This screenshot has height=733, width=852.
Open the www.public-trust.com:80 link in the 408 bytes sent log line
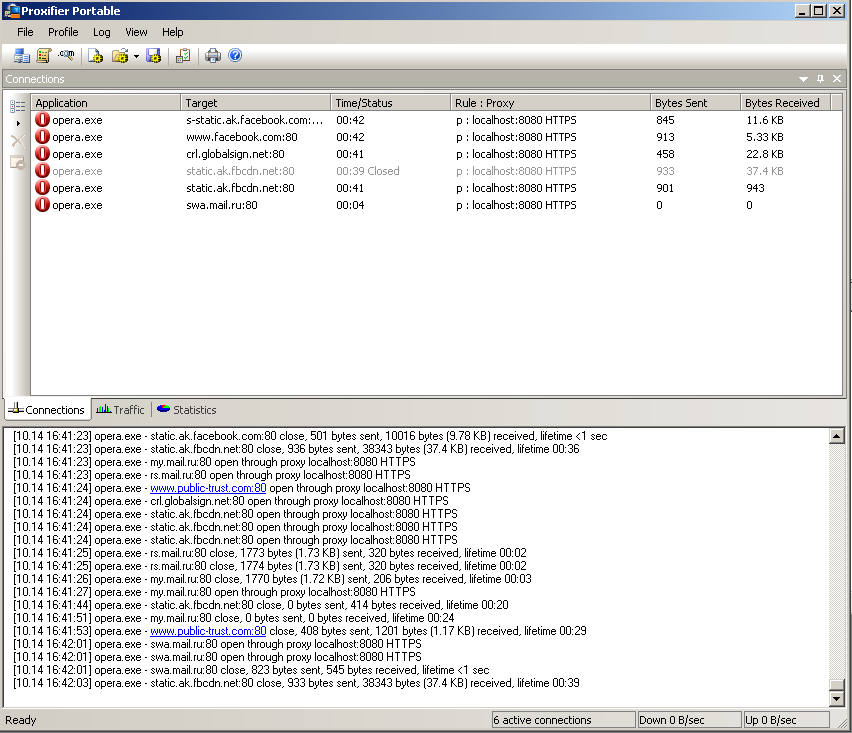click(208, 631)
